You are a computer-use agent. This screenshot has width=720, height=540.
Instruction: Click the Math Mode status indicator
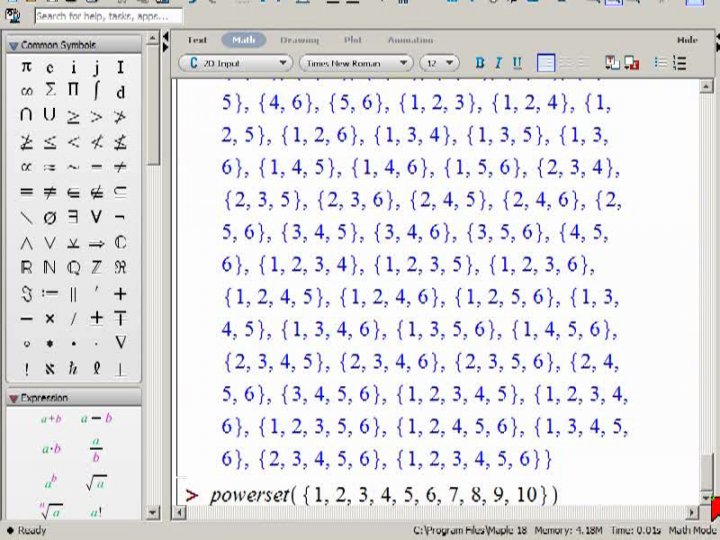pos(693,530)
